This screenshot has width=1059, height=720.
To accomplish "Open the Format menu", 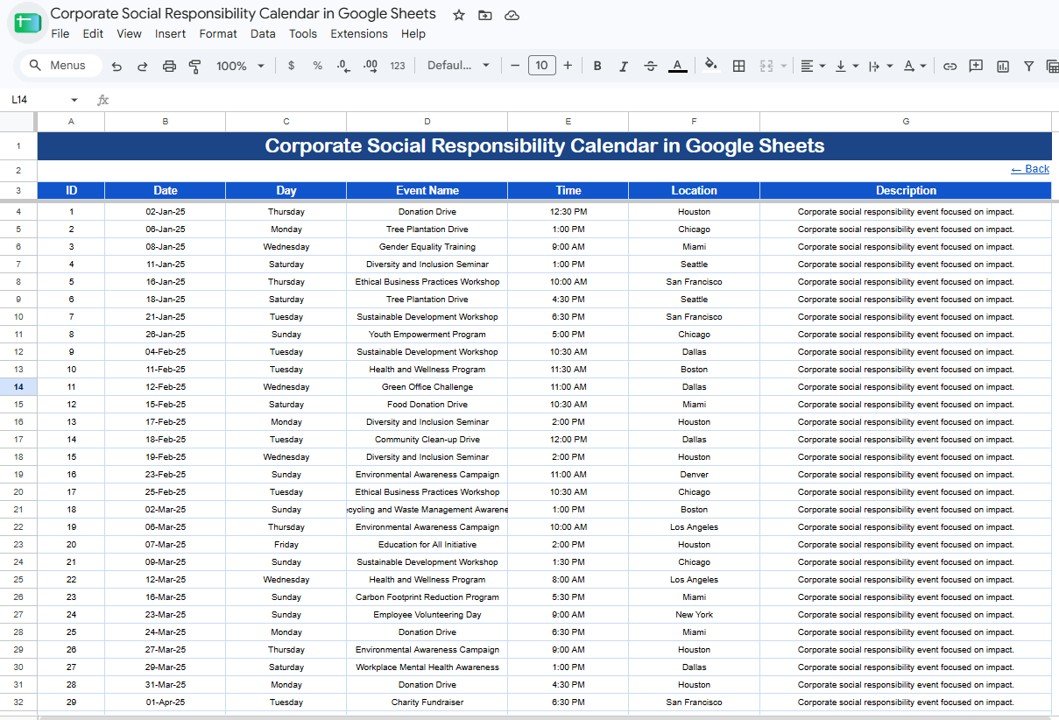I will point(217,34).
